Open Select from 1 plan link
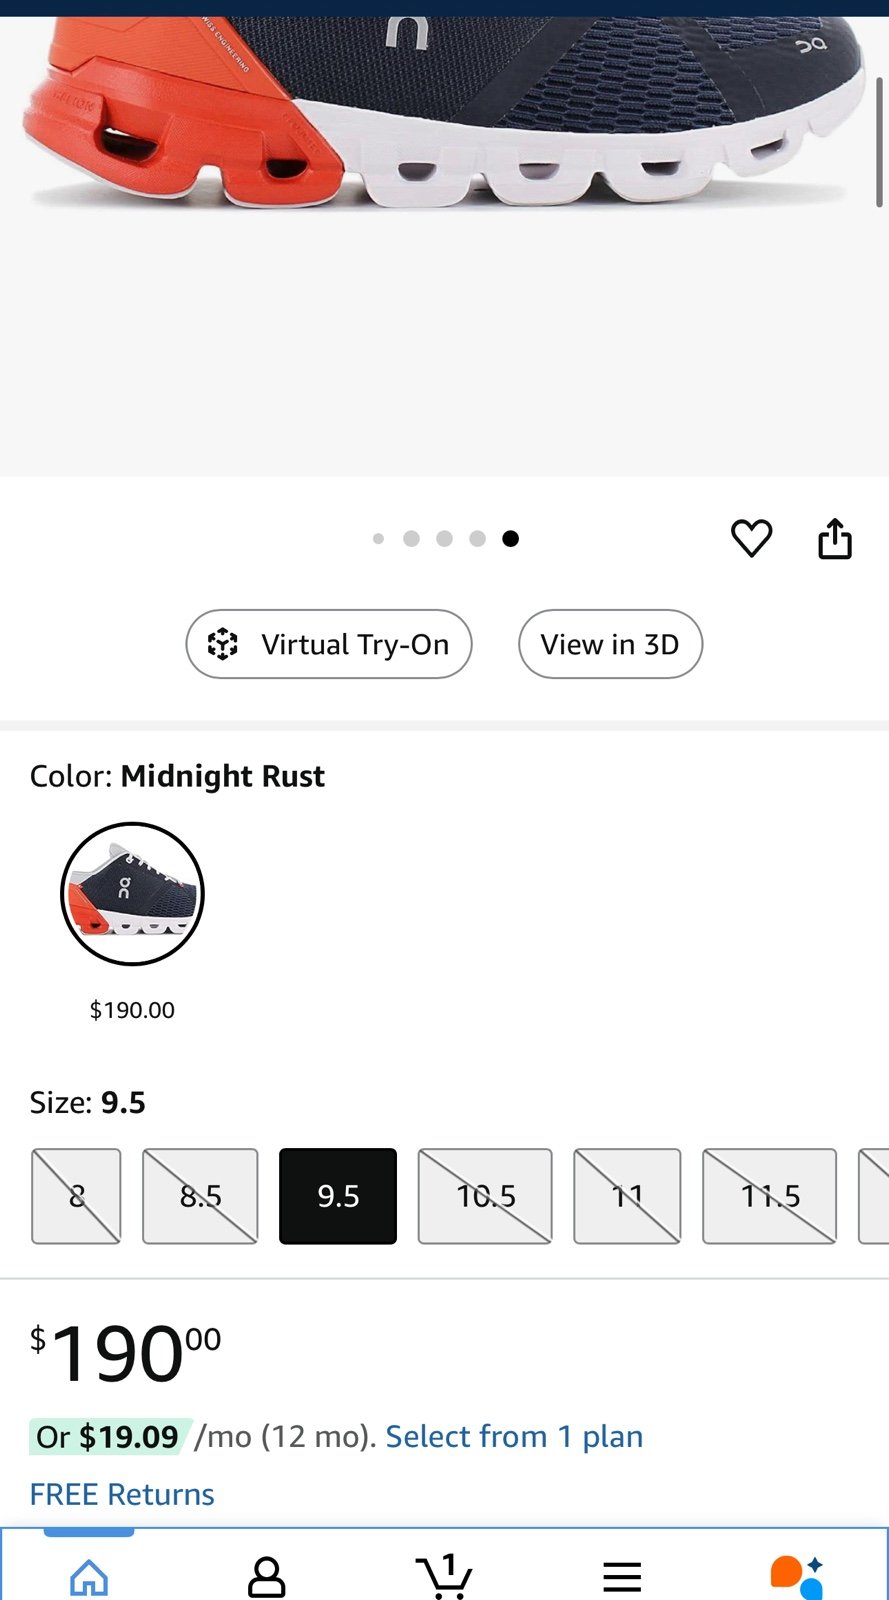 [514, 1437]
